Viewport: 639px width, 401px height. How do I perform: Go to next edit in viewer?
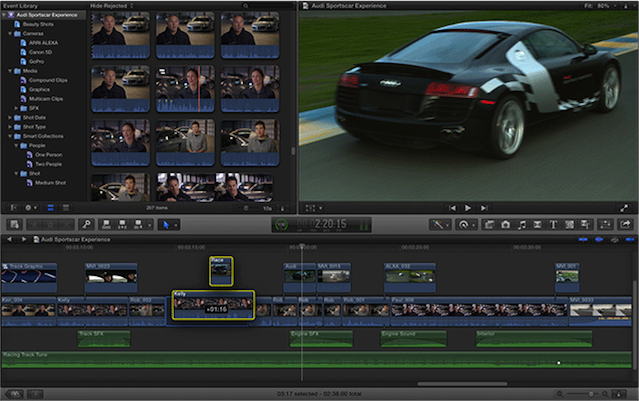(483, 208)
